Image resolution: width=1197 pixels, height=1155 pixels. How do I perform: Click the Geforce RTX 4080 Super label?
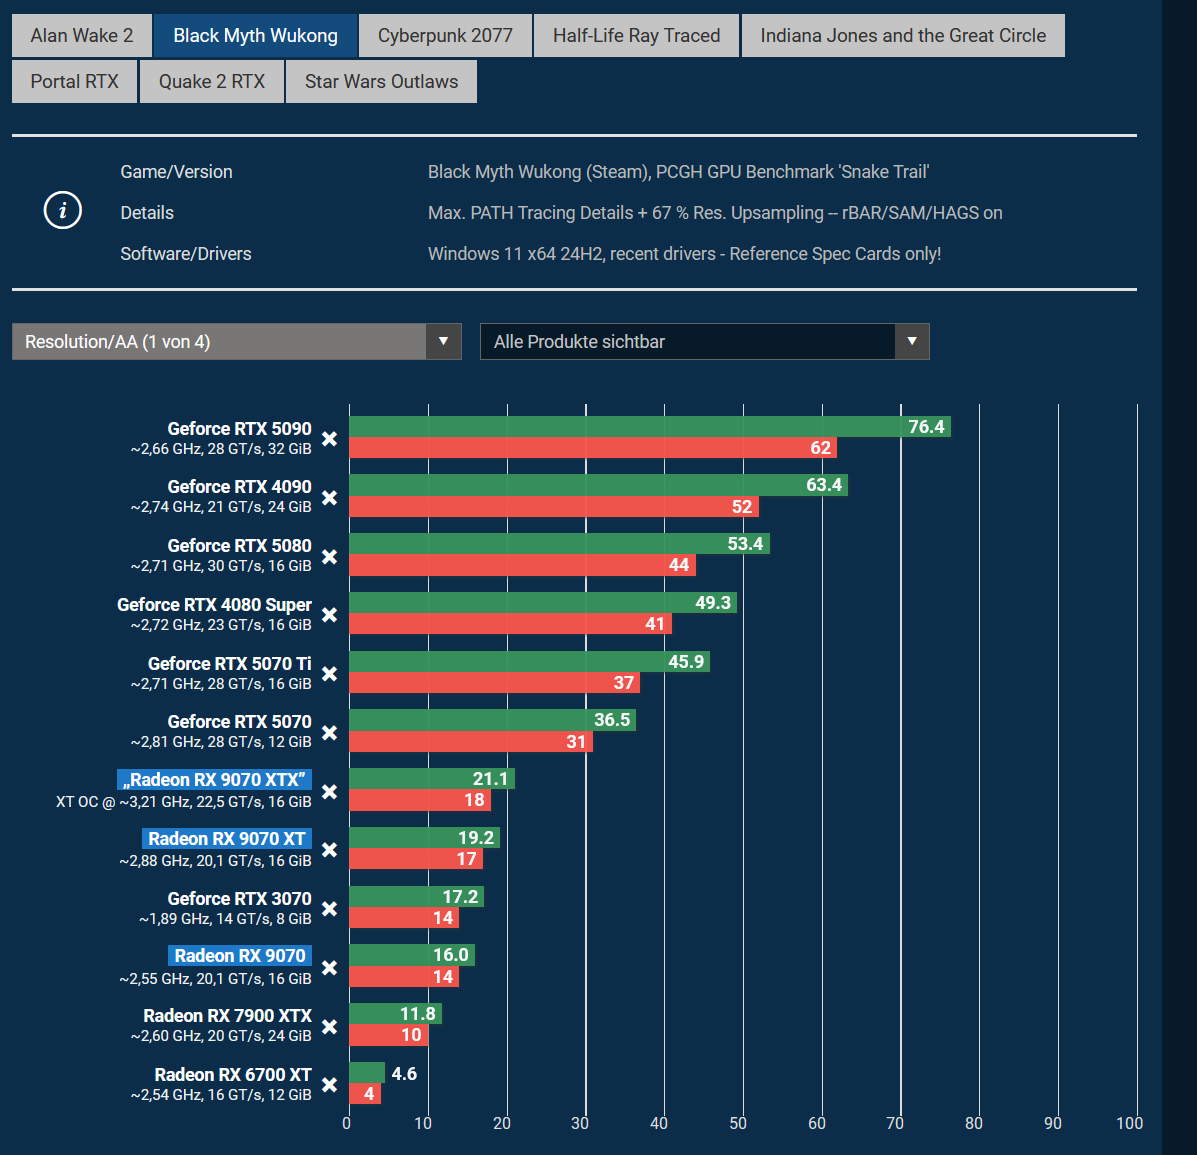(214, 605)
